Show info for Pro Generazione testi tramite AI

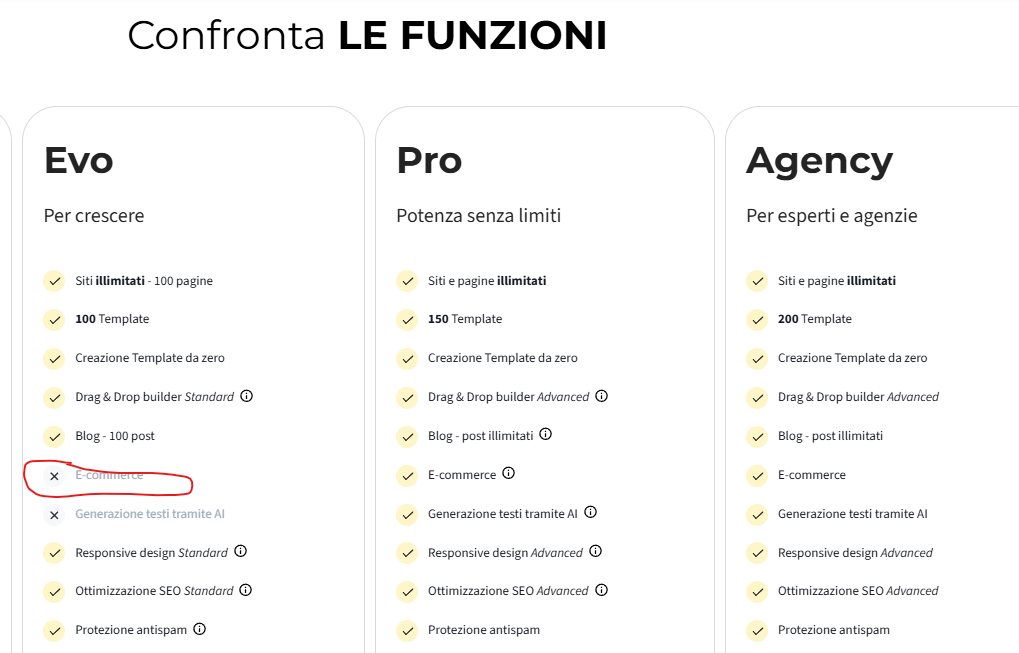[590, 512]
